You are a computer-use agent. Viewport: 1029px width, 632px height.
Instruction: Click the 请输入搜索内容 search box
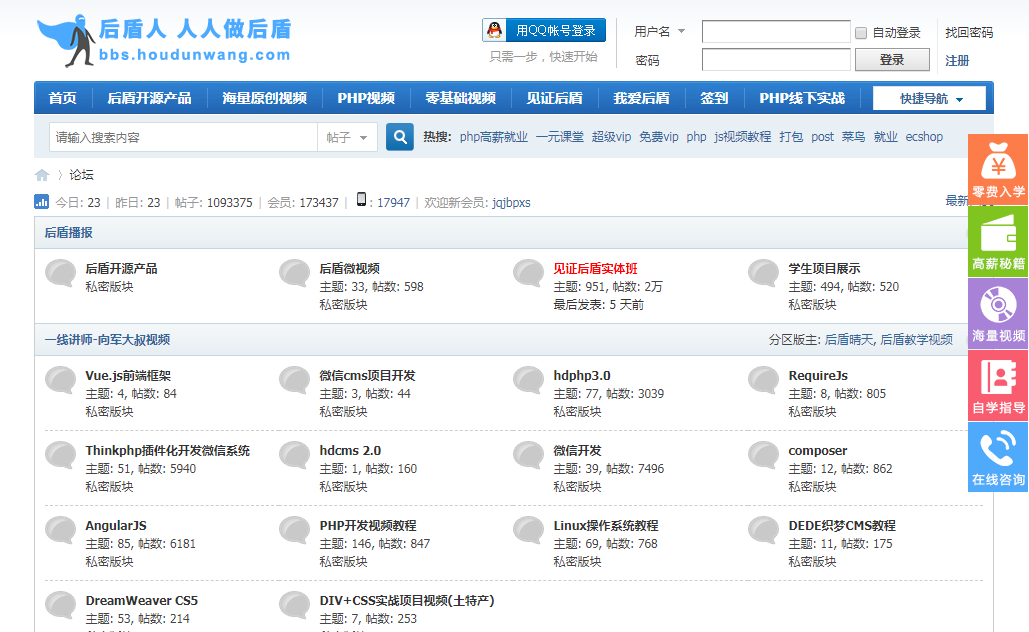[x=183, y=137]
